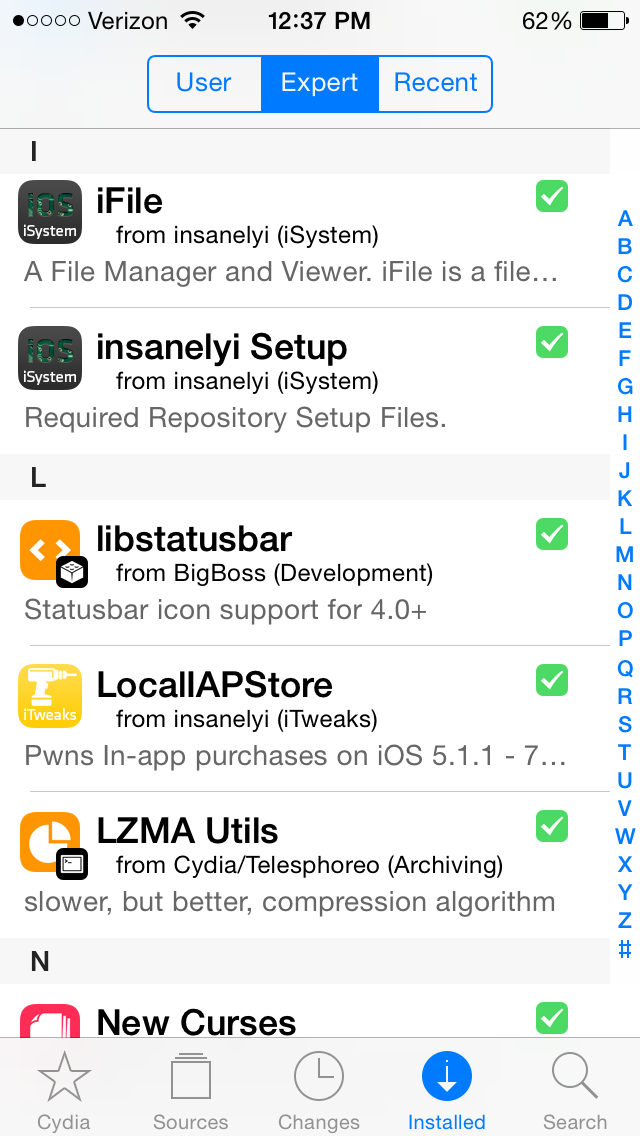The image size is (640, 1136).
Task: Jump to letter S in index
Action: (625, 724)
